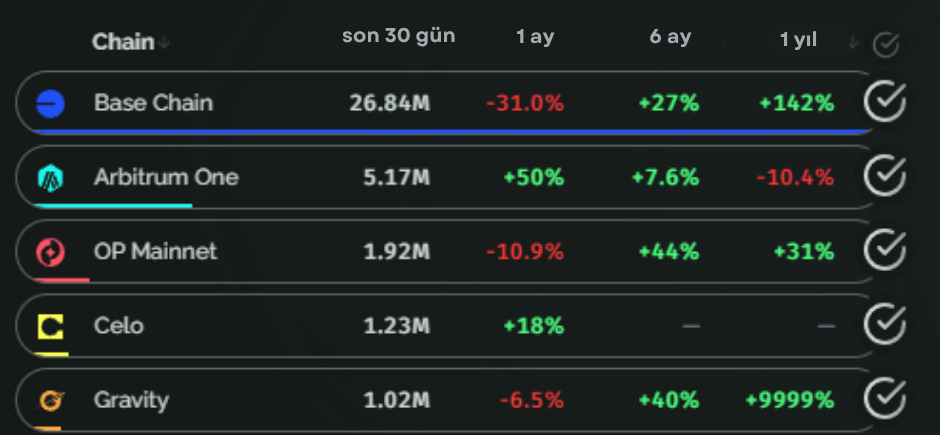The height and width of the screenshot is (435, 940).
Task: Click the +44% value in OP Mainnet row
Action: pos(668,252)
